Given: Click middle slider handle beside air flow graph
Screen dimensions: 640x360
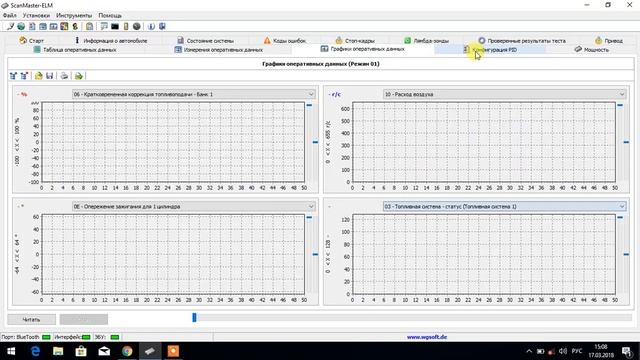Looking at the screenshot, I should click(x=626, y=142).
